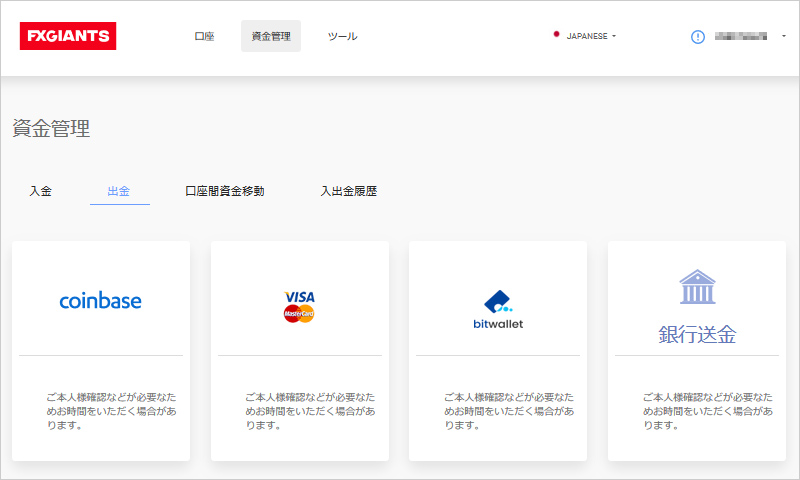The image size is (800, 480).
Task: Click the blurred account name
Action: [x=741, y=36]
